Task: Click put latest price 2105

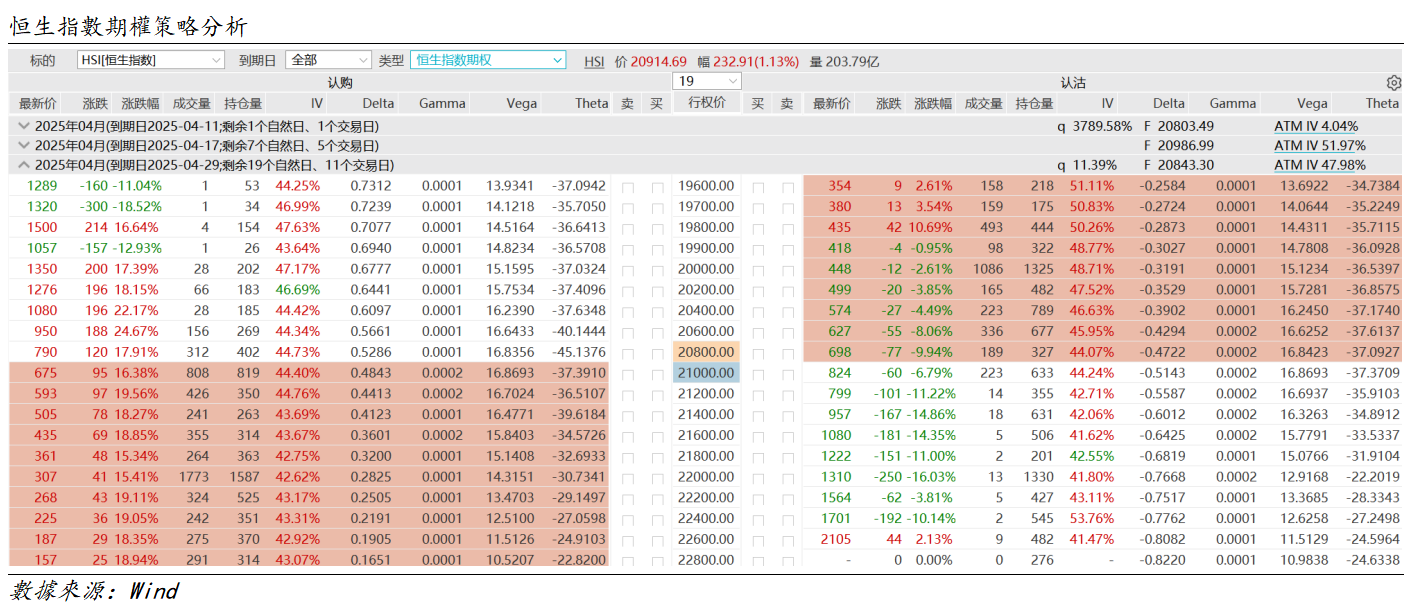Action: [836, 539]
